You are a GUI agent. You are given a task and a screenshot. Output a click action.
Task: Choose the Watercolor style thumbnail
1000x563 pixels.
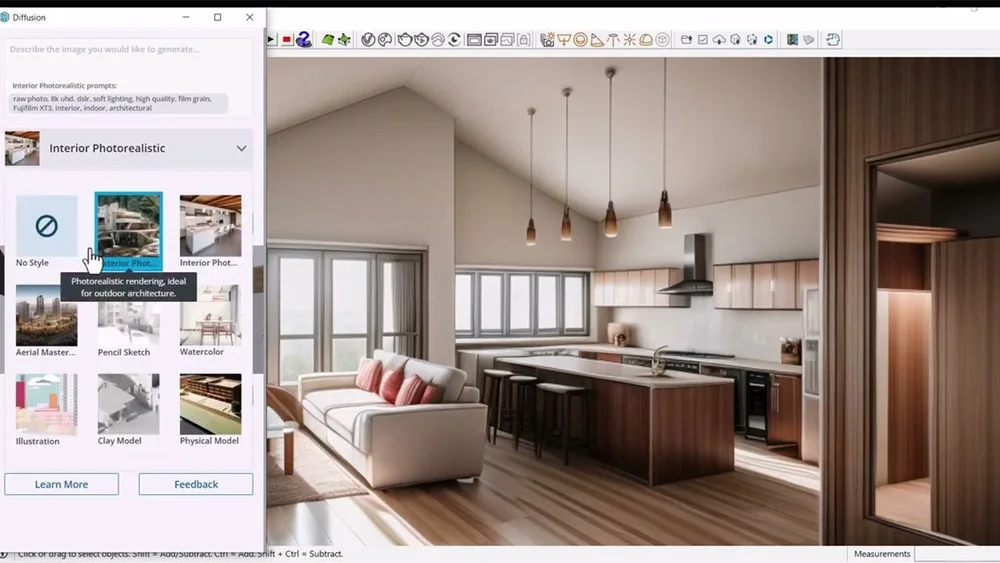click(x=210, y=321)
